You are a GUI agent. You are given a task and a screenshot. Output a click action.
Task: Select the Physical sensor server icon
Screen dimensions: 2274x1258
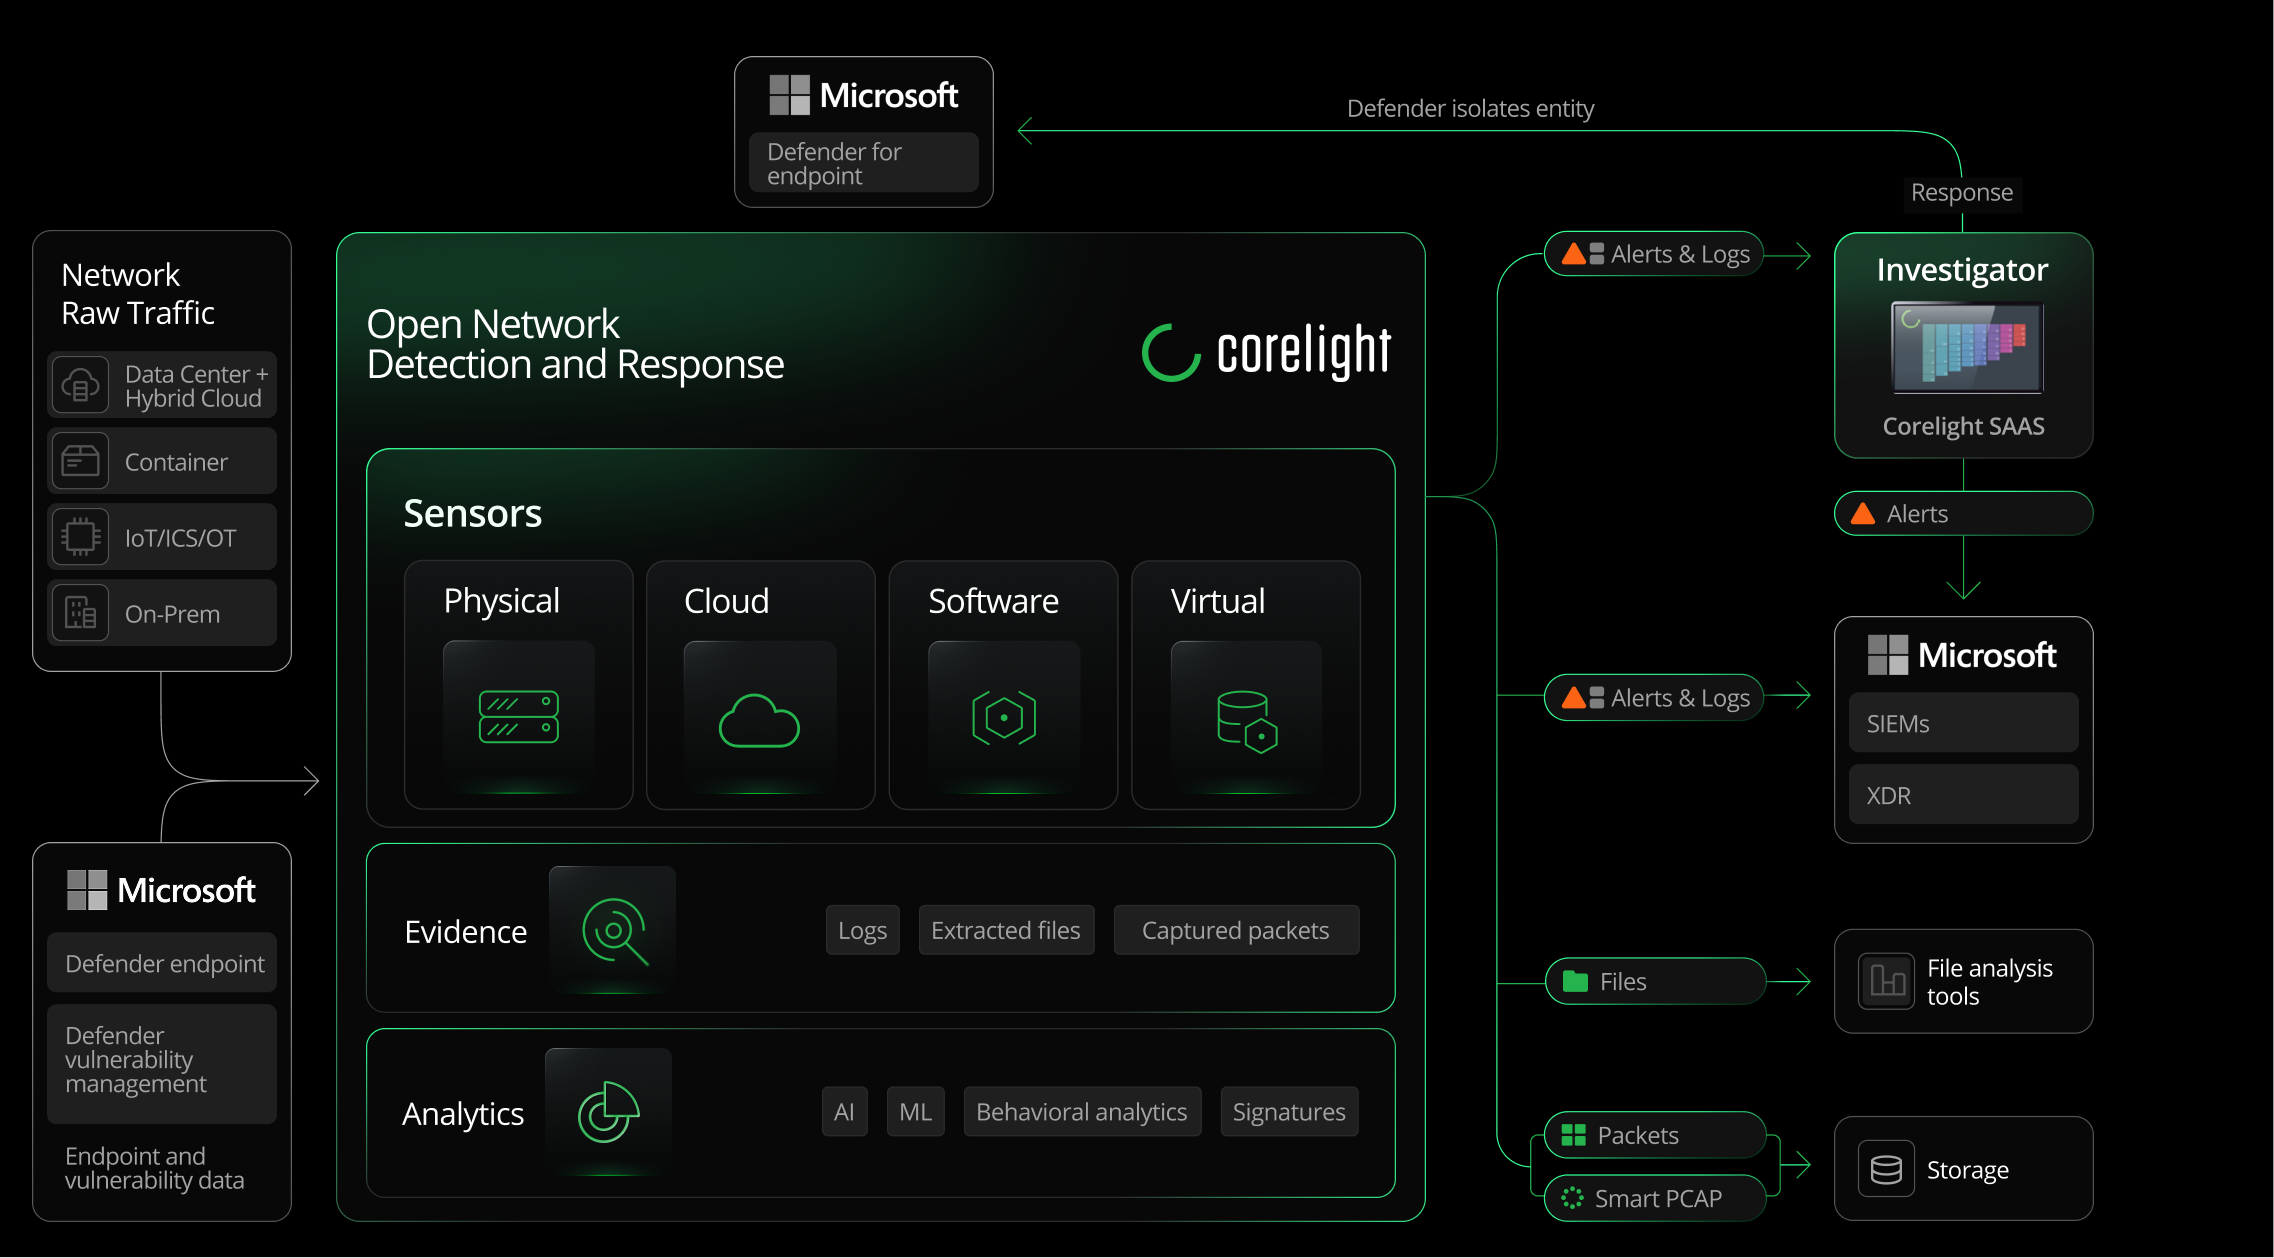pyautogui.click(x=518, y=715)
